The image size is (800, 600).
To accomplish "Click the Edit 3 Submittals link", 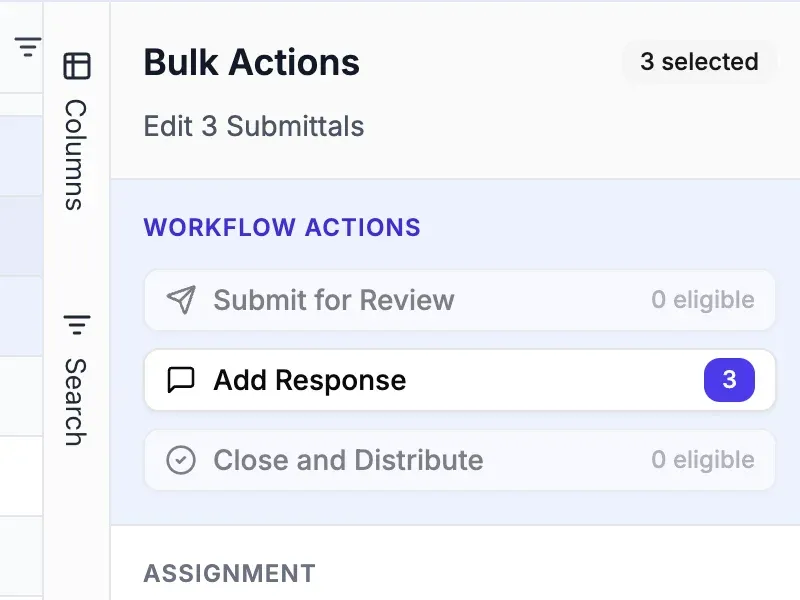I will (253, 126).
